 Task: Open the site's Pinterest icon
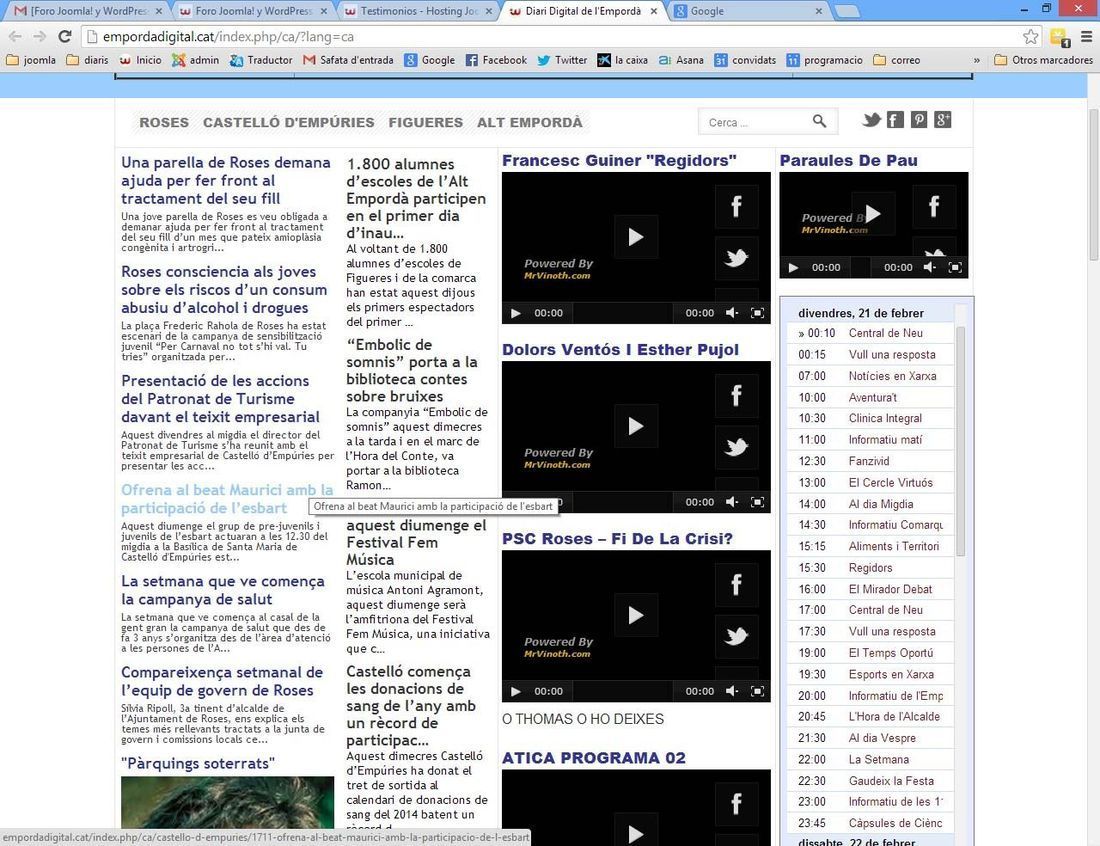point(919,120)
